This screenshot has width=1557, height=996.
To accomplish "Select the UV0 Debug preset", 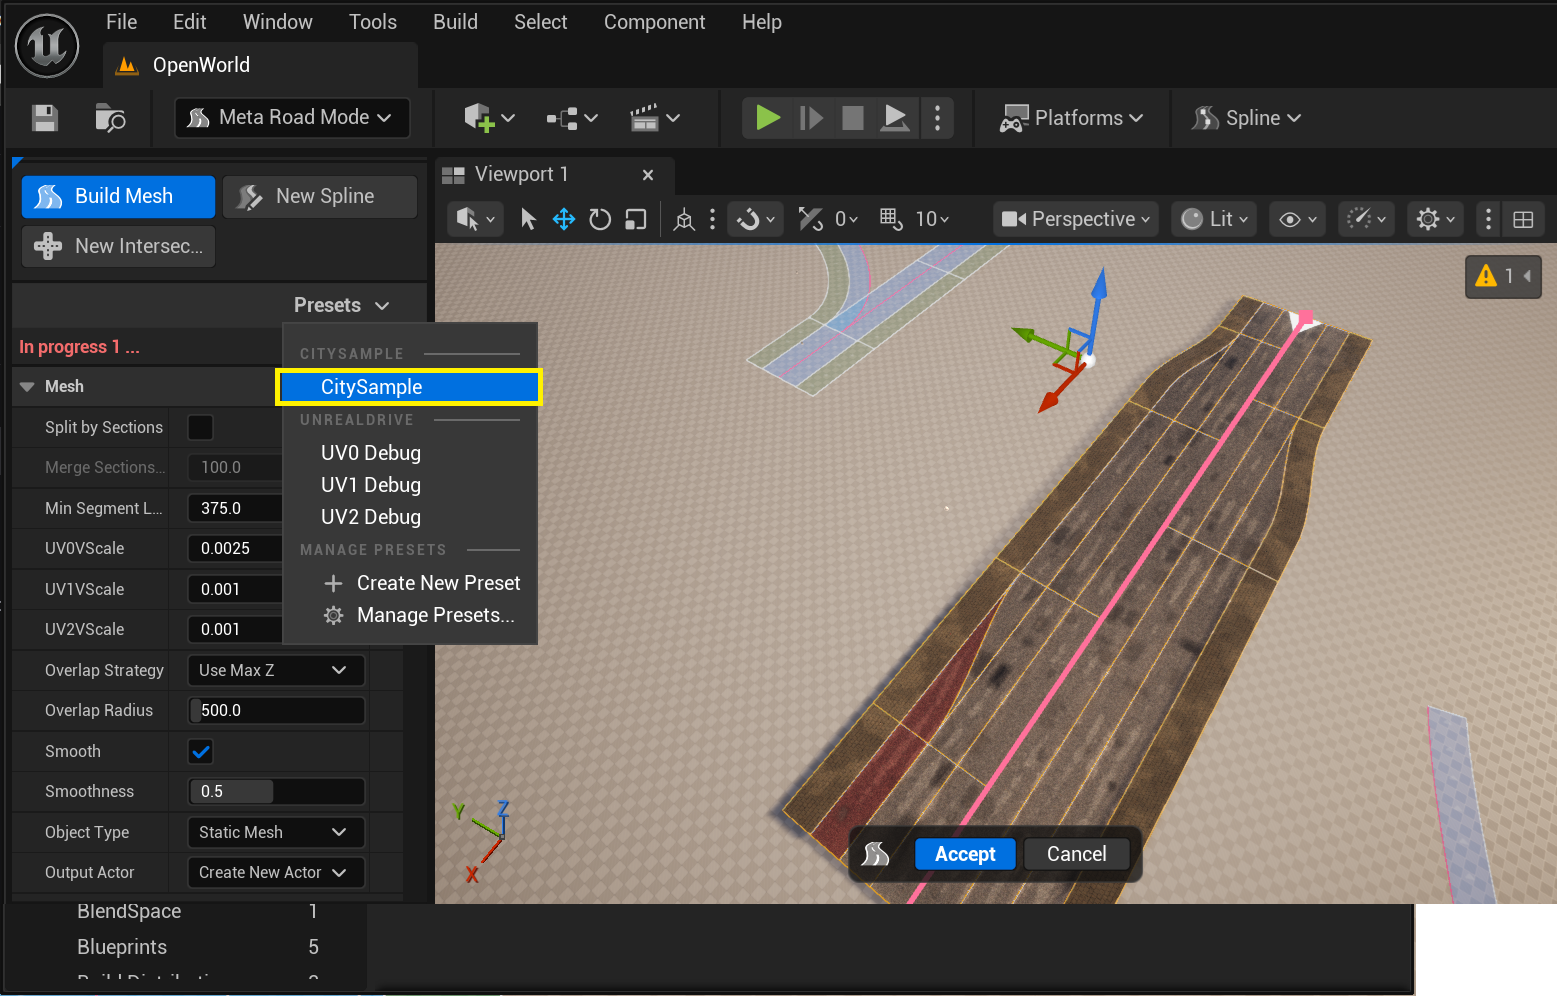I will pyautogui.click(x=371, y=453).
